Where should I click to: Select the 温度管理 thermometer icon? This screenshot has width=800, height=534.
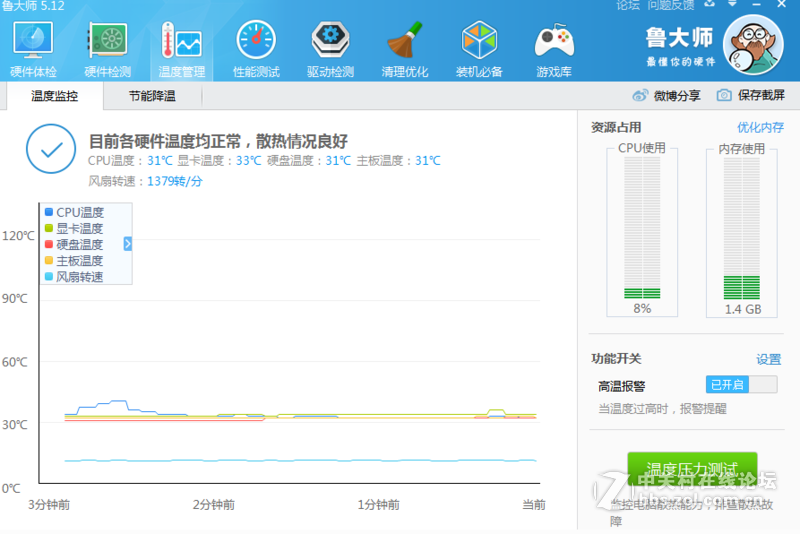pyautogui.click(x=182, y=40)
